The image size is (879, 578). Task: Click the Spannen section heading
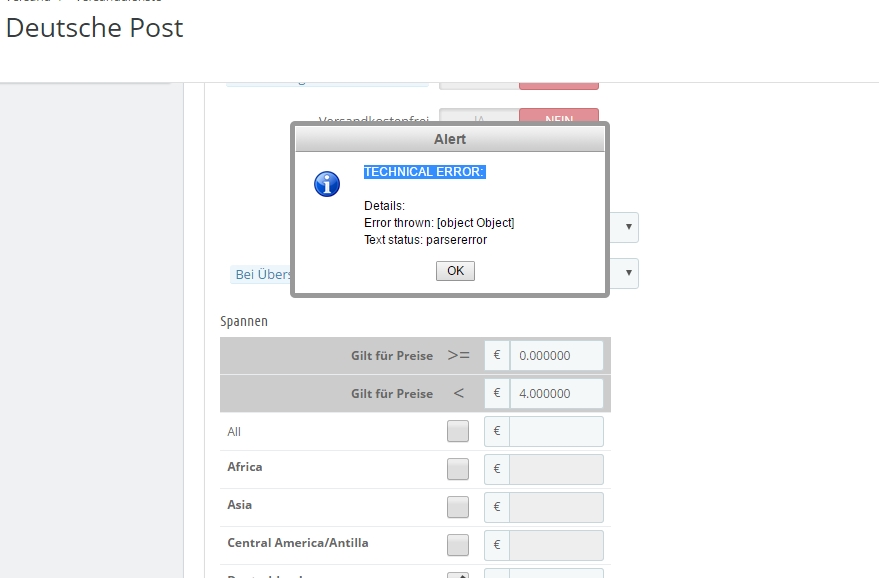point(244,321)
